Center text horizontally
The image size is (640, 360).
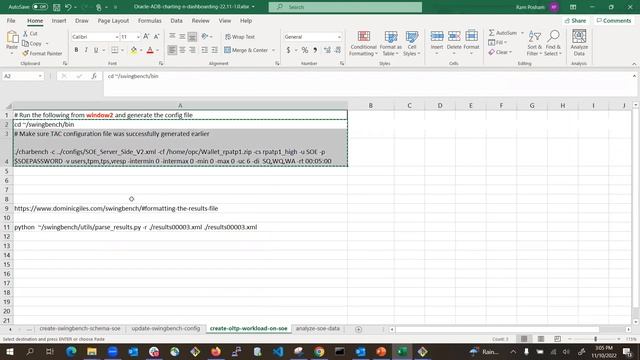[182, 50]
